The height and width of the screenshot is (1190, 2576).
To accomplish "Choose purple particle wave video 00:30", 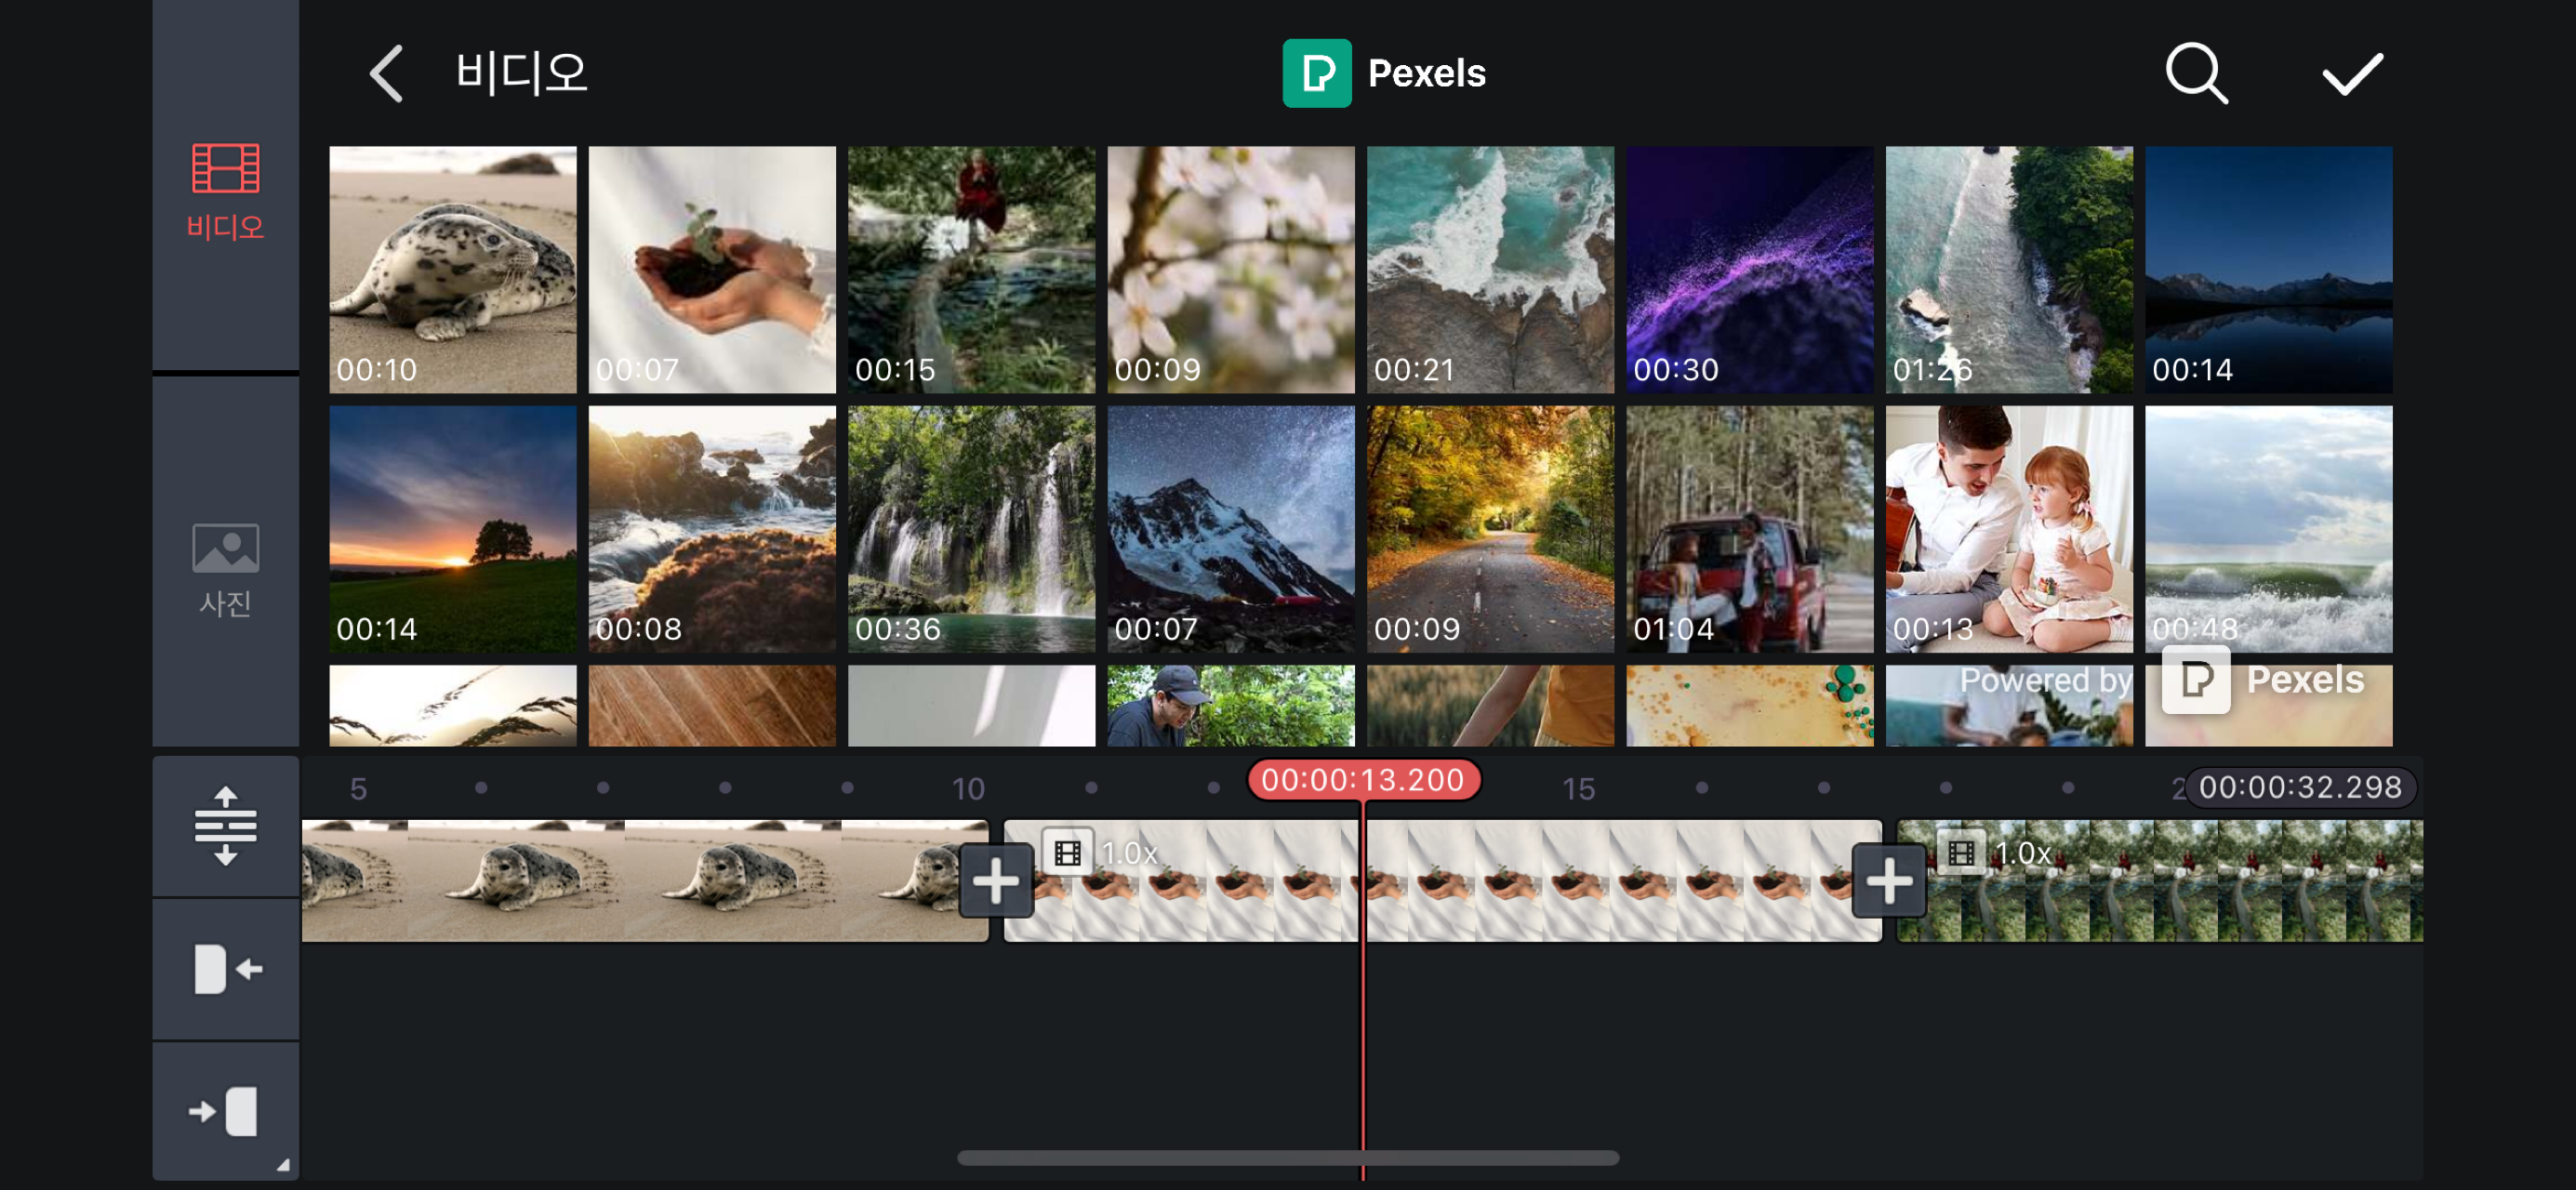I will (x=1750, y=270).
